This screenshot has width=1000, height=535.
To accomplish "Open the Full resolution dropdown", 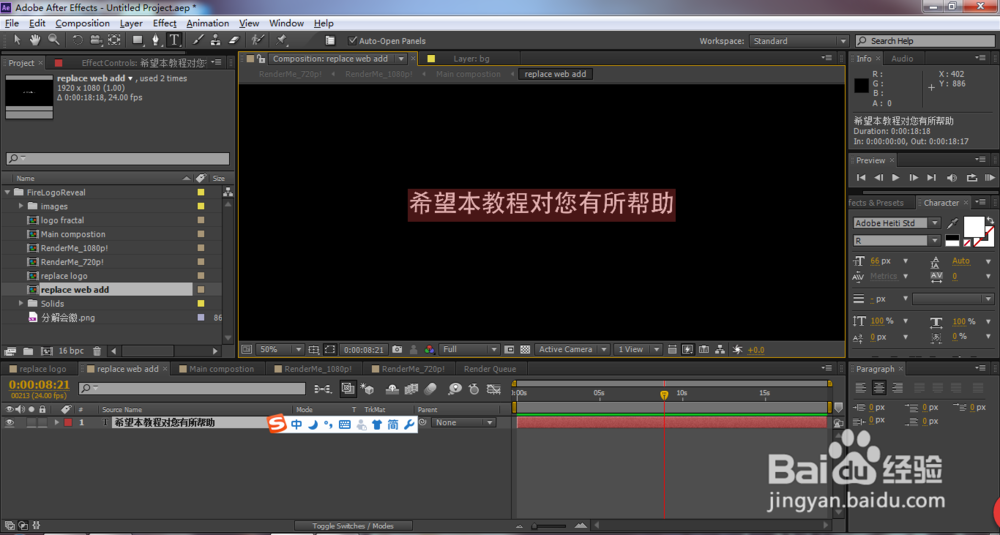I will (x=471, y=349).
